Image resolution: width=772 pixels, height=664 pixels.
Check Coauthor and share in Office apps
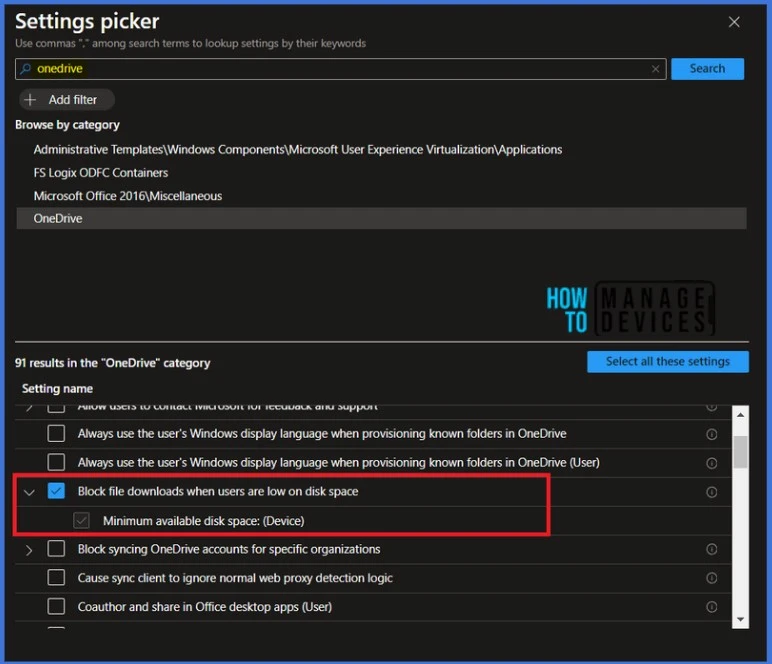(x=56, y=606)
